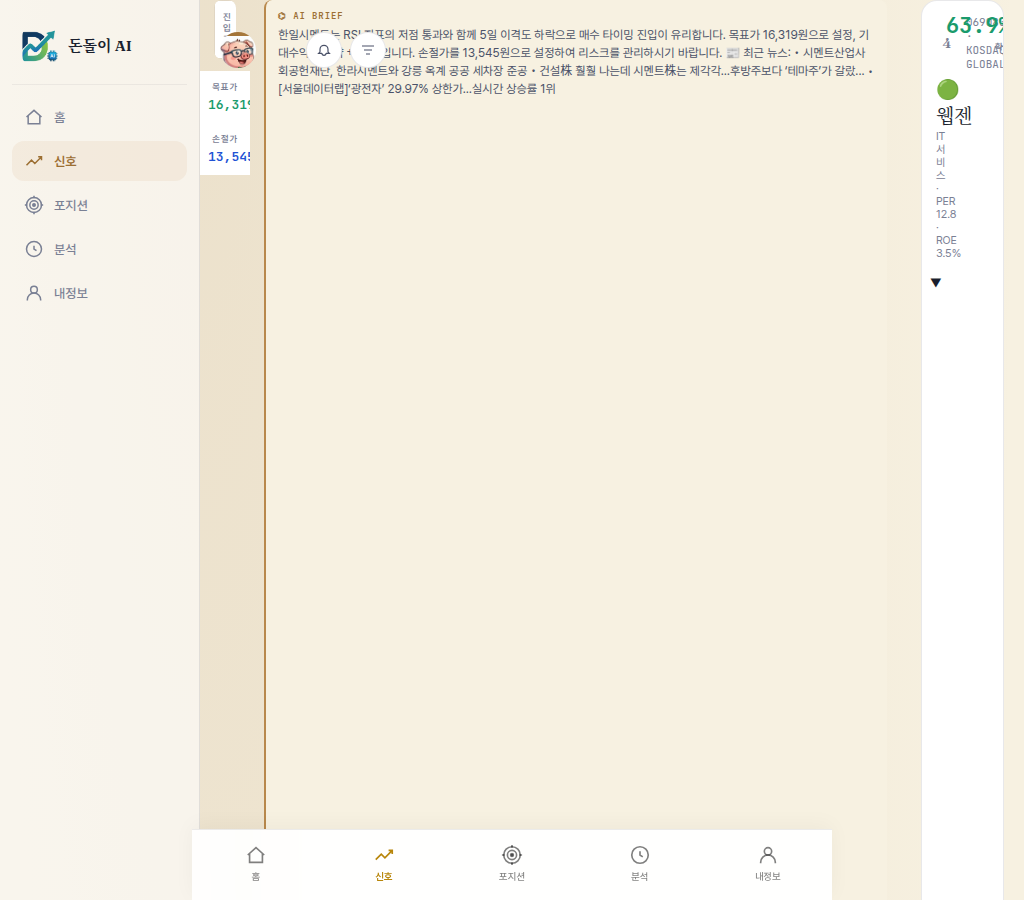Open notifications with the bell icon
Image resolution: width=1024 pixels, height=900 pixels.
(x=324, y=50)
